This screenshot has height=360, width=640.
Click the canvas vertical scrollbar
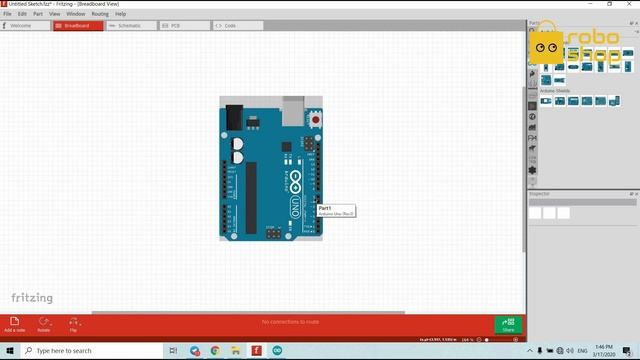524,169
